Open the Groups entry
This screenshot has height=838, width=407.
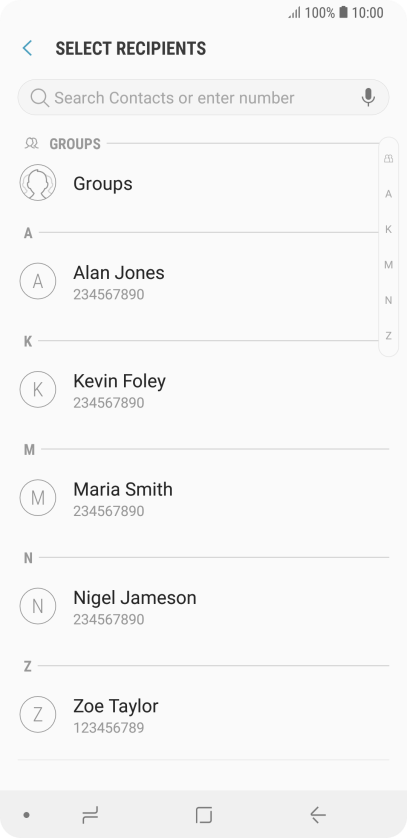click(x=204, y=183)
